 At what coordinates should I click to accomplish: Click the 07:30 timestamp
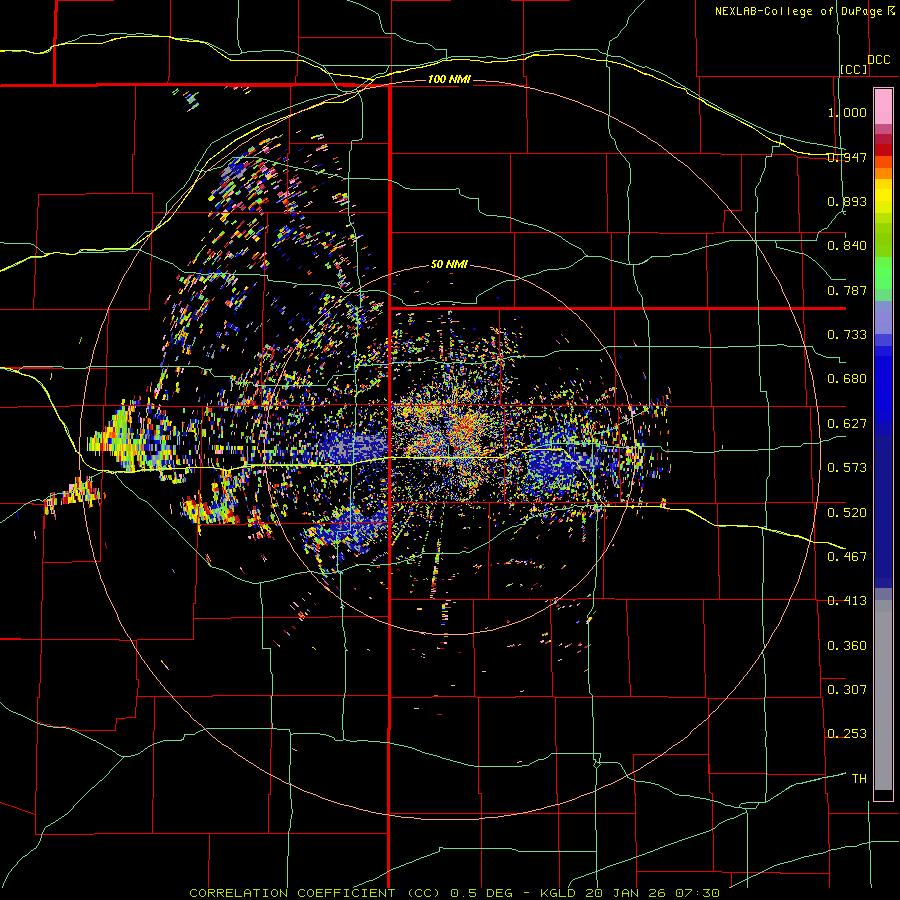point(697,893)
